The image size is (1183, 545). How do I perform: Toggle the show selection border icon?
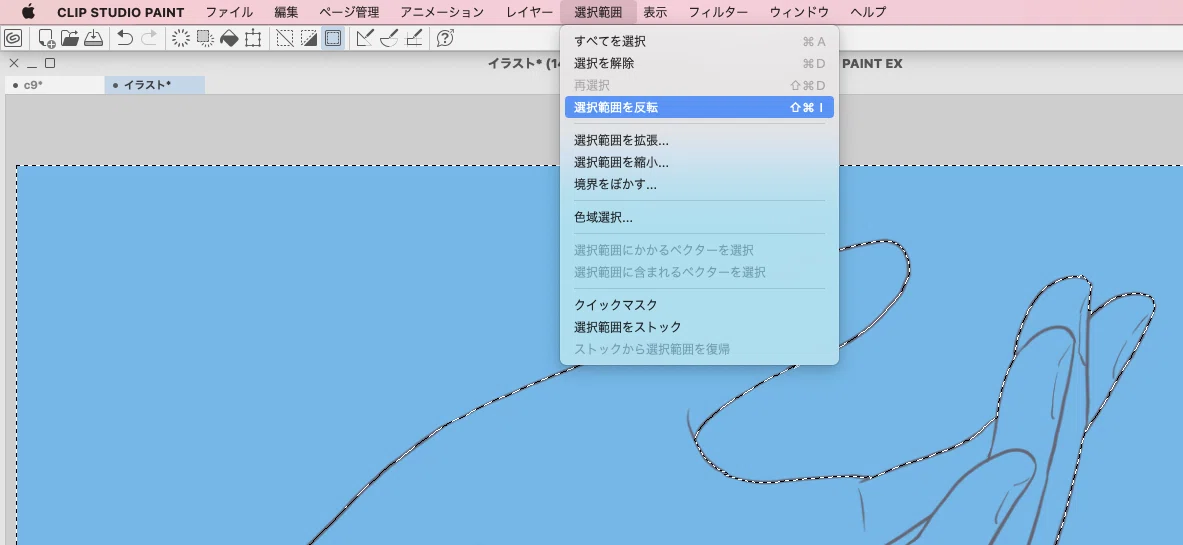(x=333, y=38)
